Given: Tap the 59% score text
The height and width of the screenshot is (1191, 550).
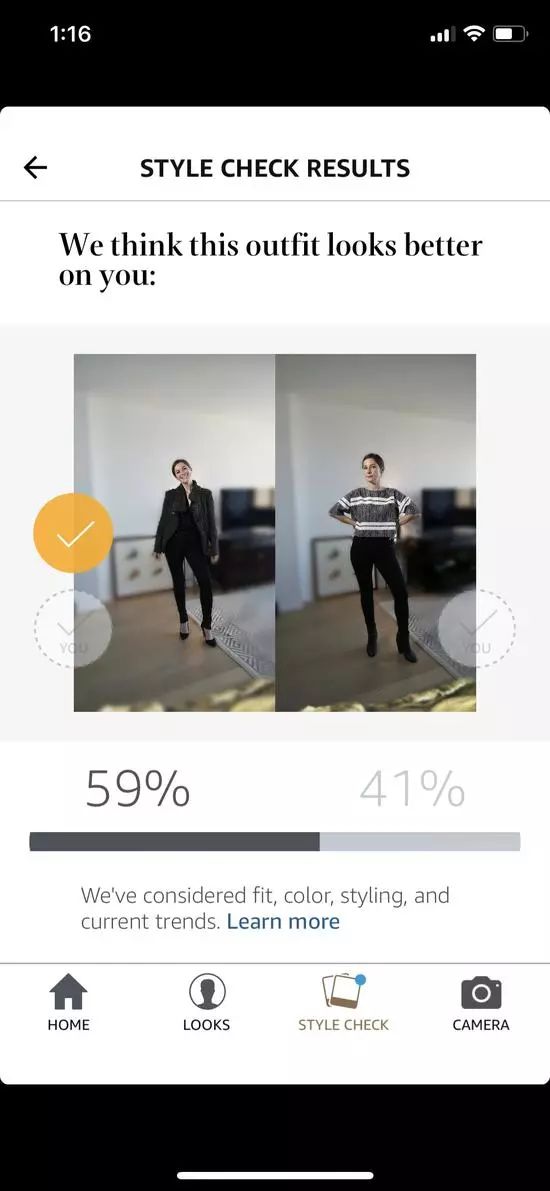Looking at the screenshot, I should point(138,789).
